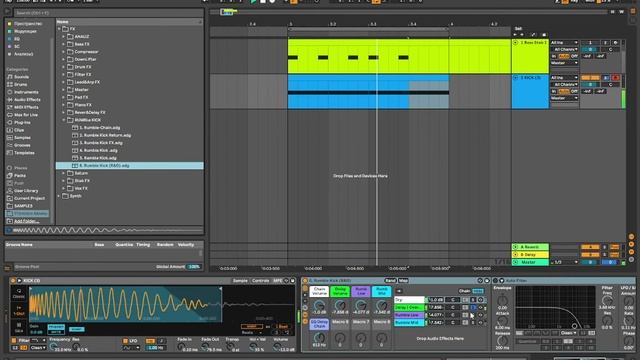This screenshot has width=640, height=360.
Task: Click the browser search field
Action: 106,13
